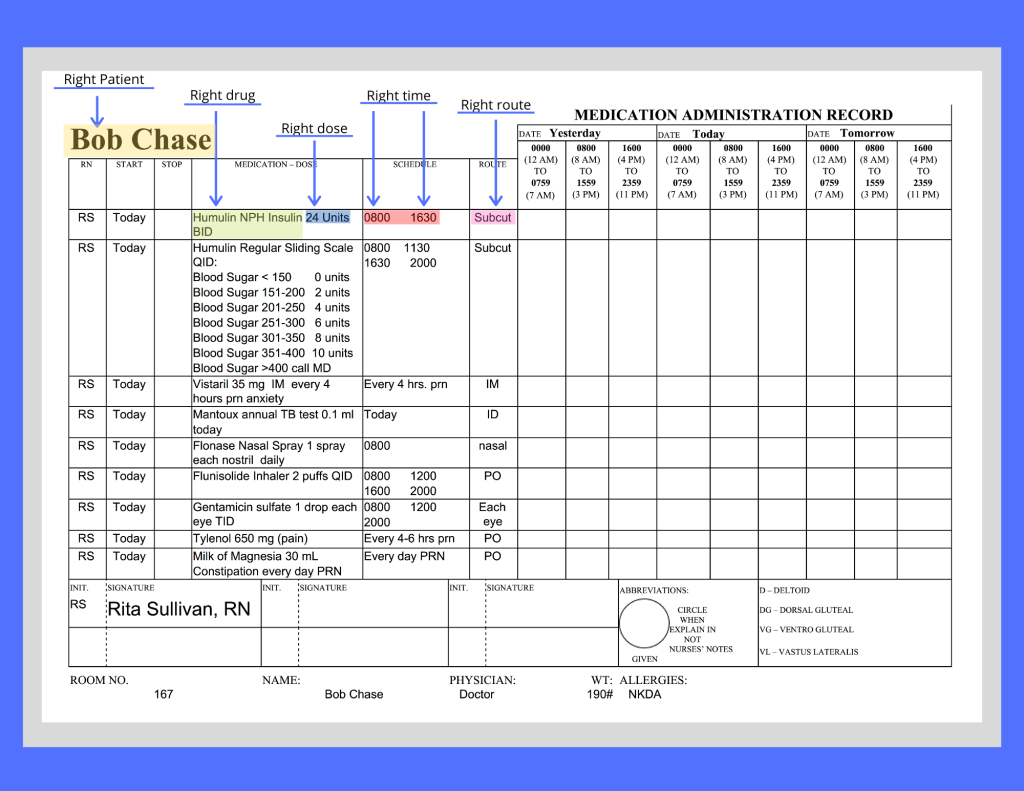Screen dimensions: 1024x791
Task: Select the highlighted 24 Units dose
Action: click(x=330, y=217)
